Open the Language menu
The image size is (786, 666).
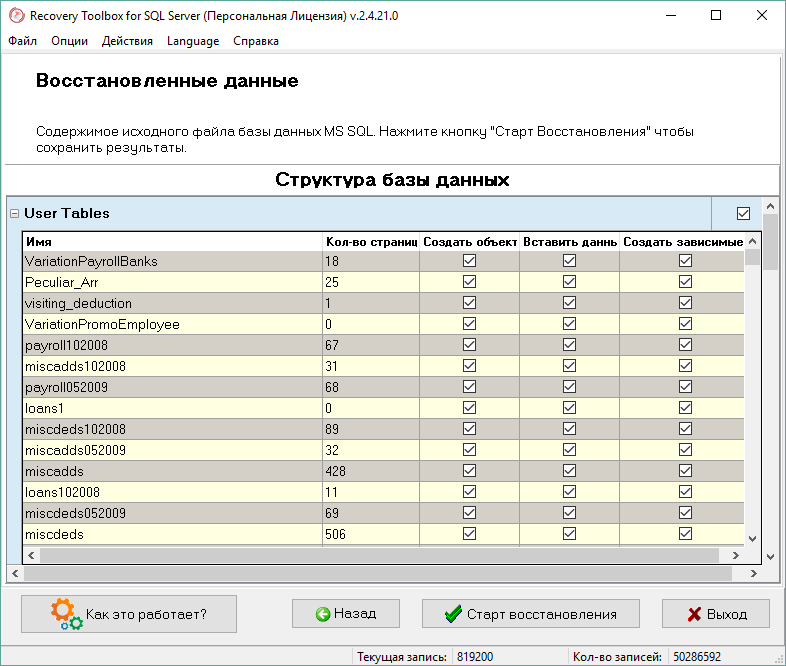click(x=193, y=41)
